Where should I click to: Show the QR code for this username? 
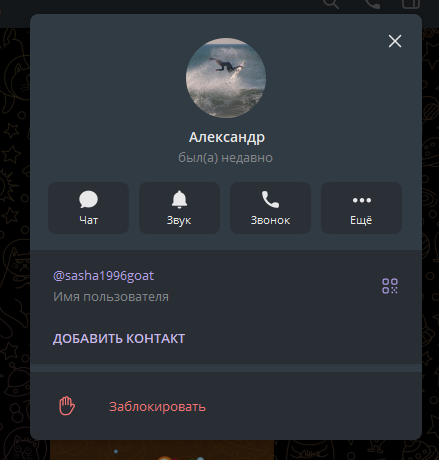(x=390, y=286)
